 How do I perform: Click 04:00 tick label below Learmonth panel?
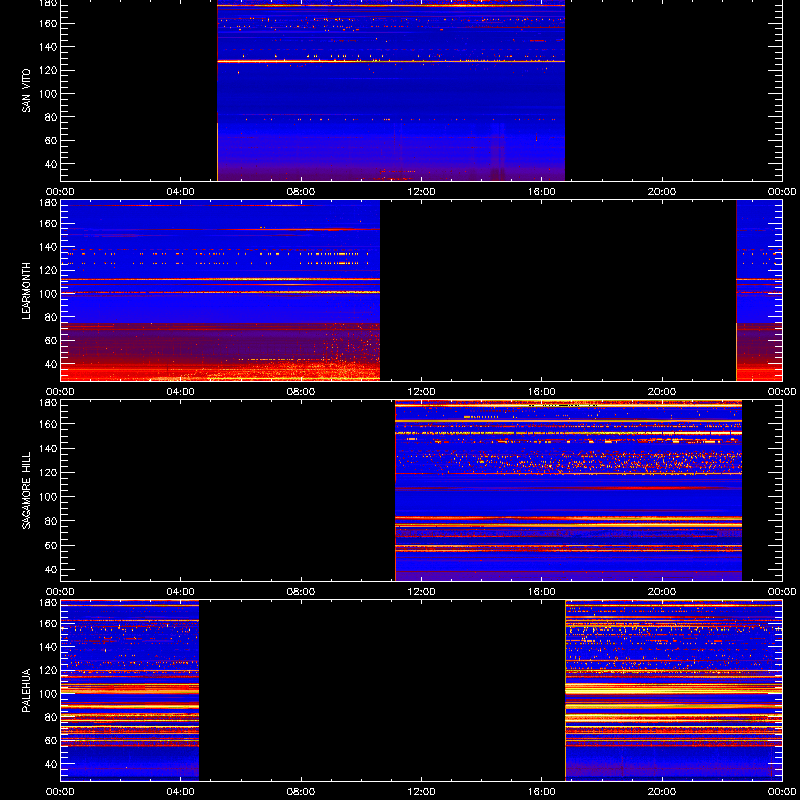(x=181, y=392)
